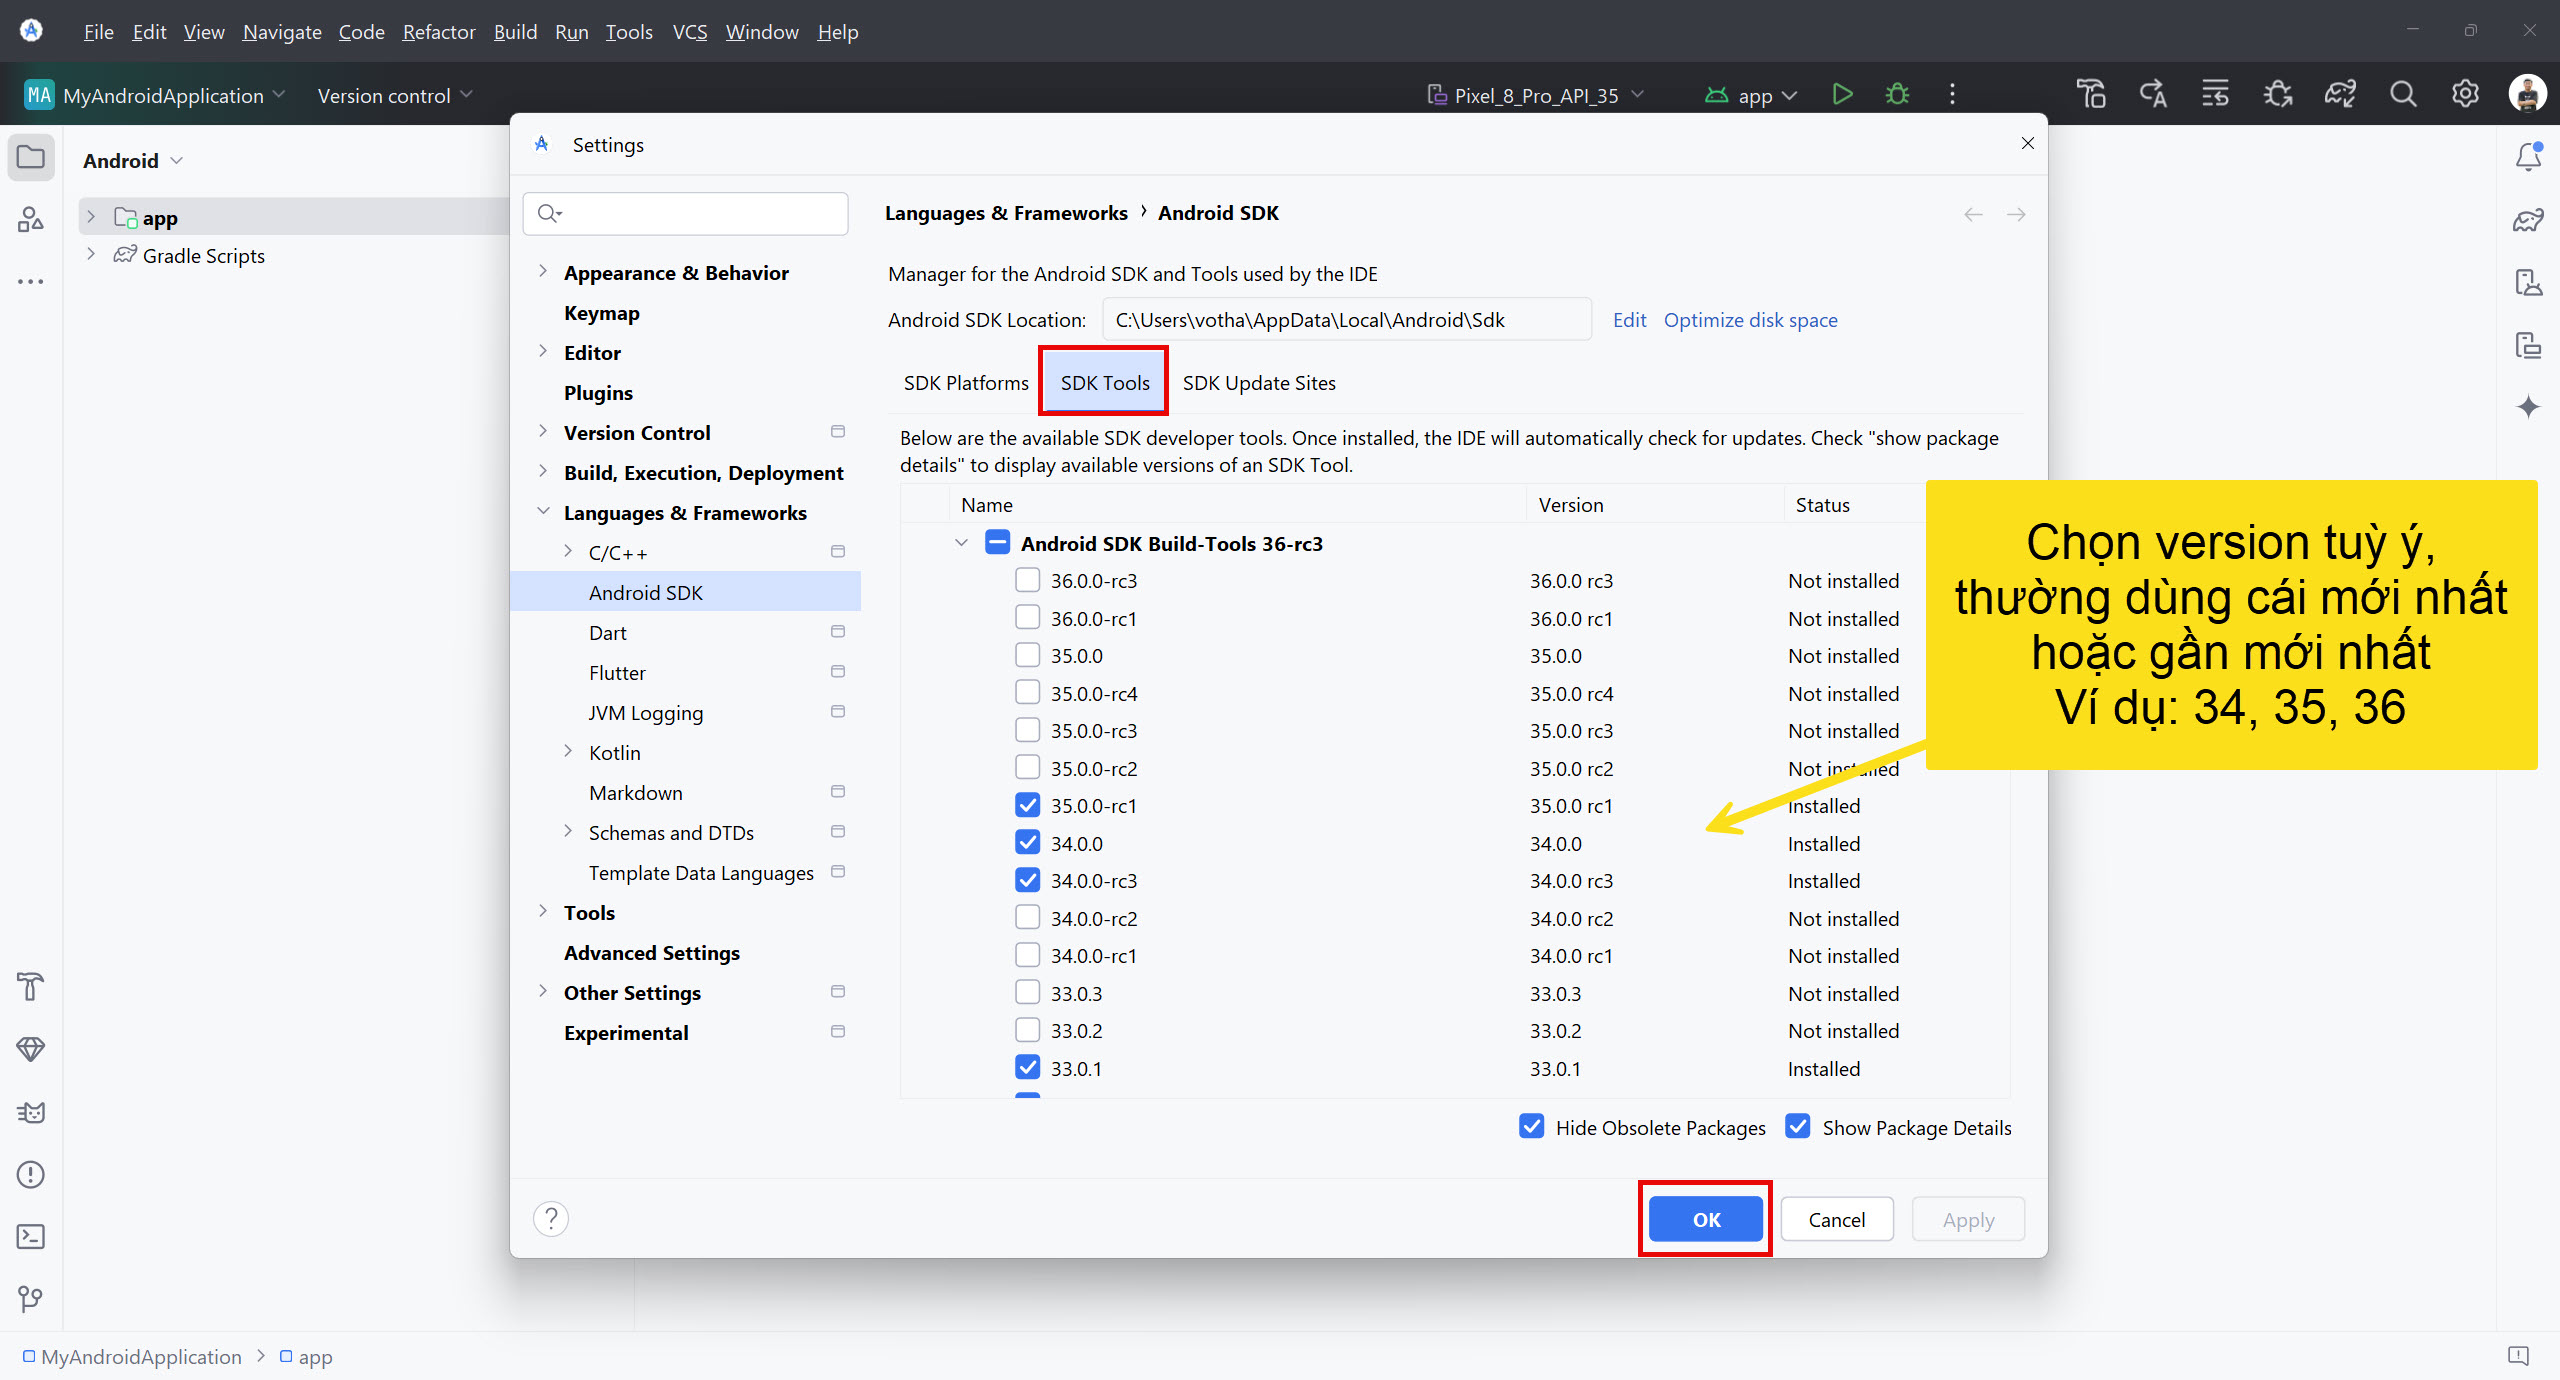Open the Pixel_8_Pro_API_35 device dropdown
Screen dimensions: 2560x1380
(1535, 95)
